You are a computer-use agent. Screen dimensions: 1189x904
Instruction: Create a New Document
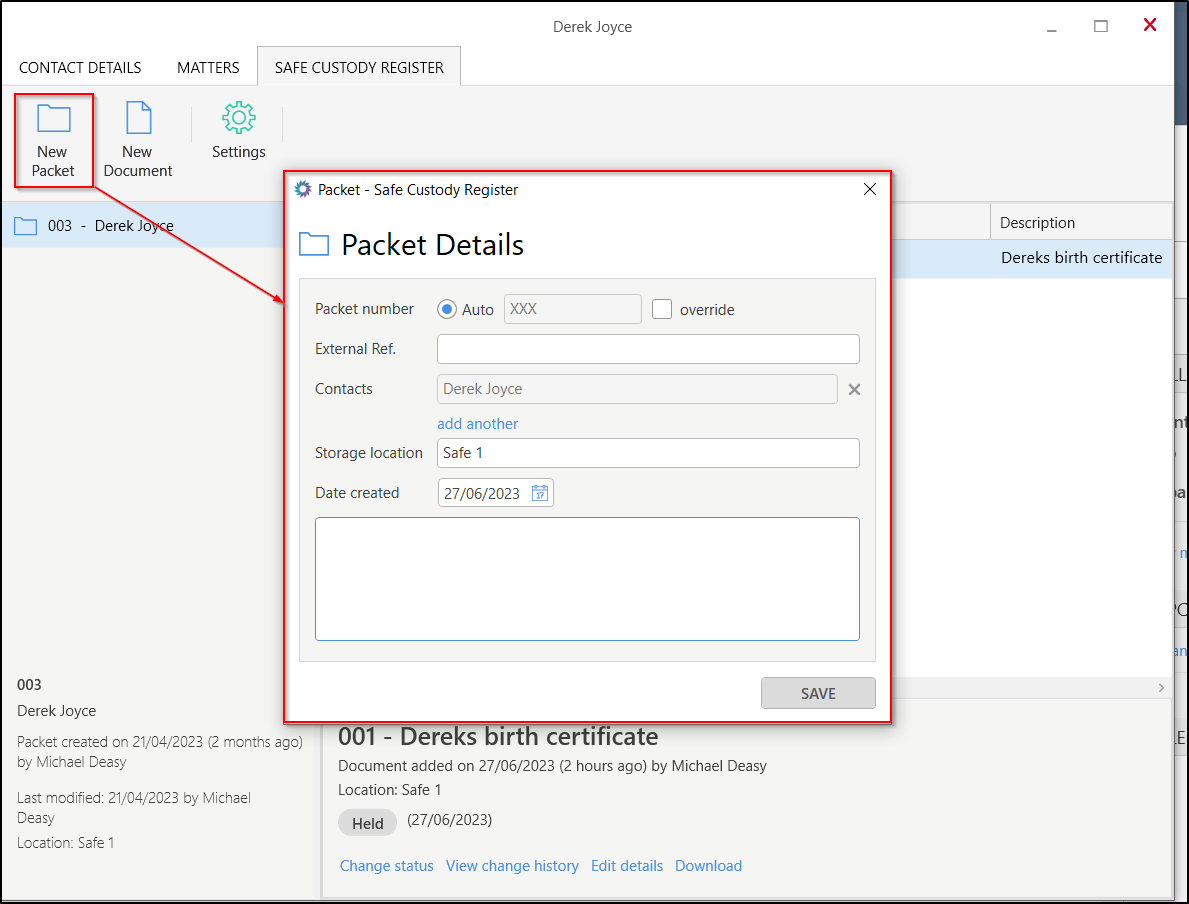tap(138, 140)
